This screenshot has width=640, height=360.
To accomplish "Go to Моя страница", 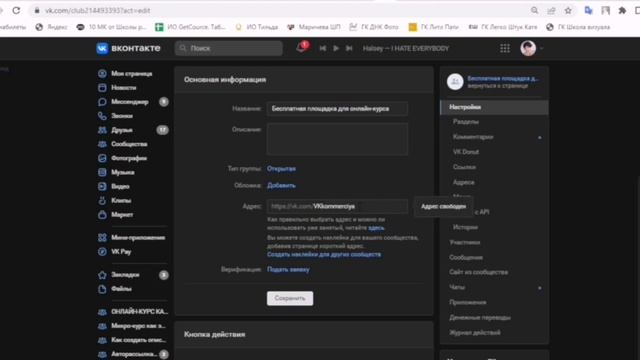I will point(132,73).
